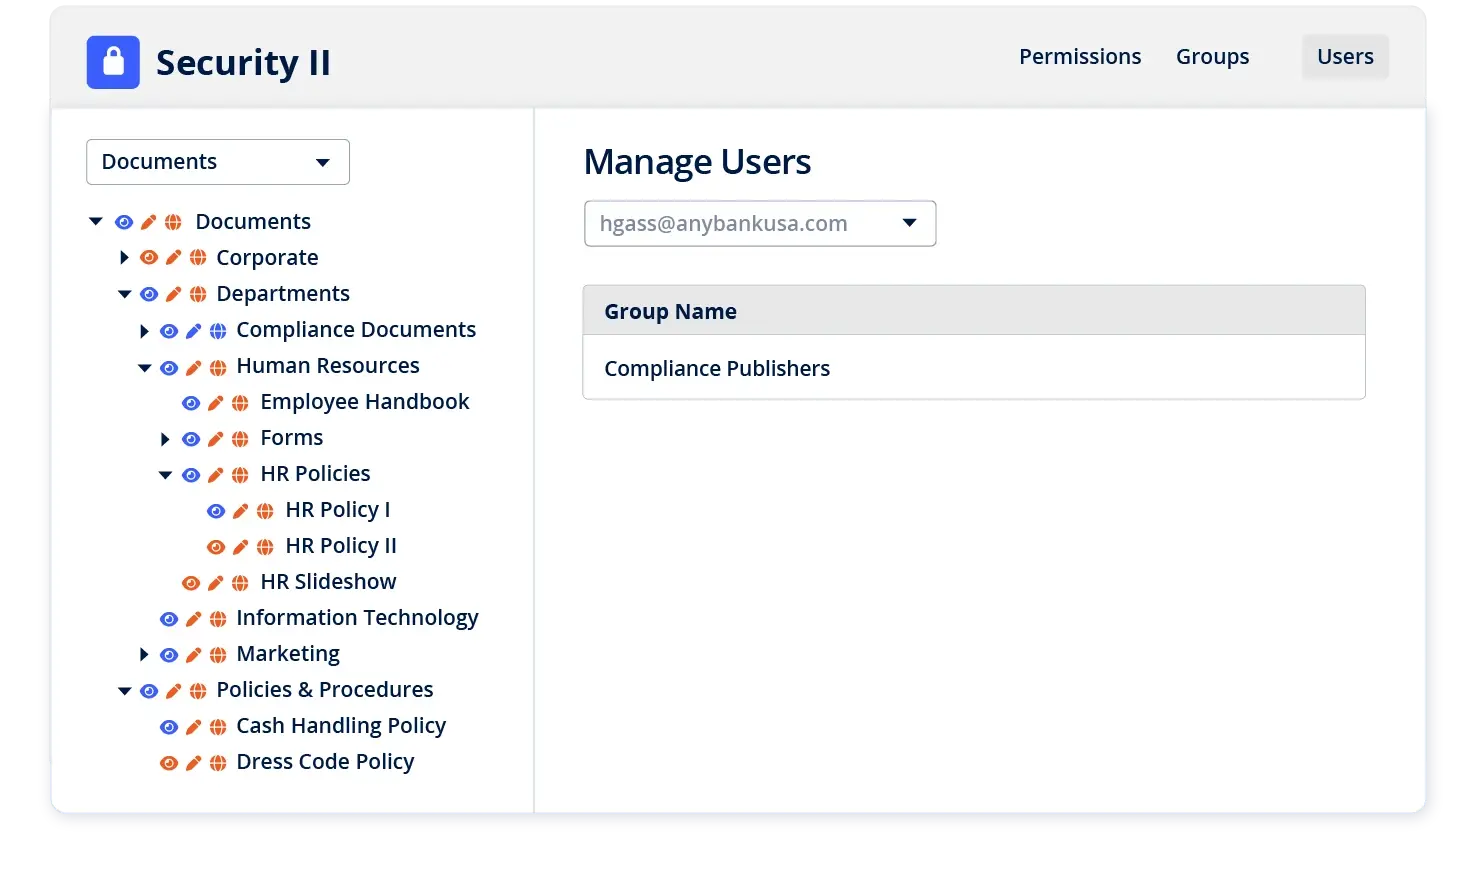The width and height of the screenshot is (1482, 895).
Task: Expand the Forms tree node
Action: pos(165,438)
